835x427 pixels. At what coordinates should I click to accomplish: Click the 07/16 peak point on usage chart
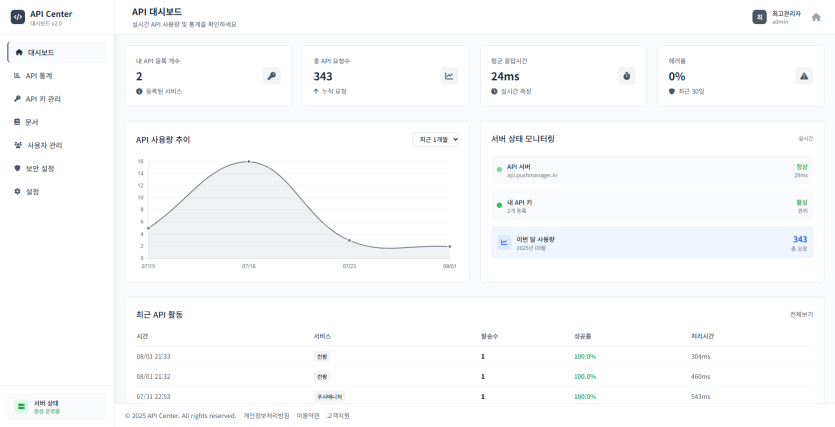coord(249,162)
